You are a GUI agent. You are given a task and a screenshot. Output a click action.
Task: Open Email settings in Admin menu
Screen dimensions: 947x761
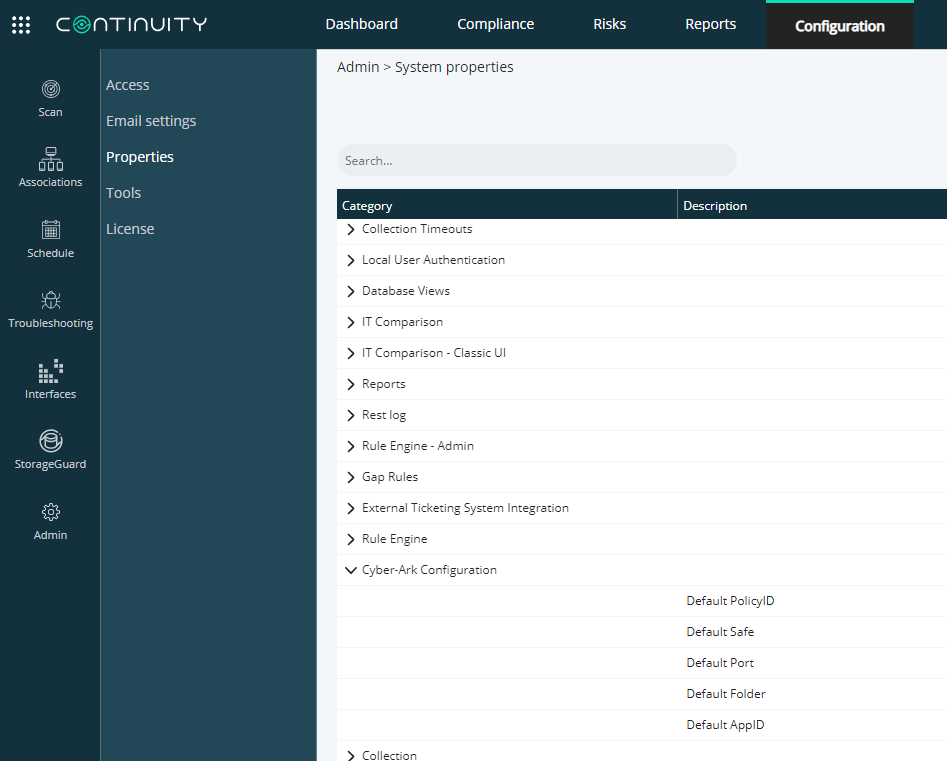click(x=151, y=121)
